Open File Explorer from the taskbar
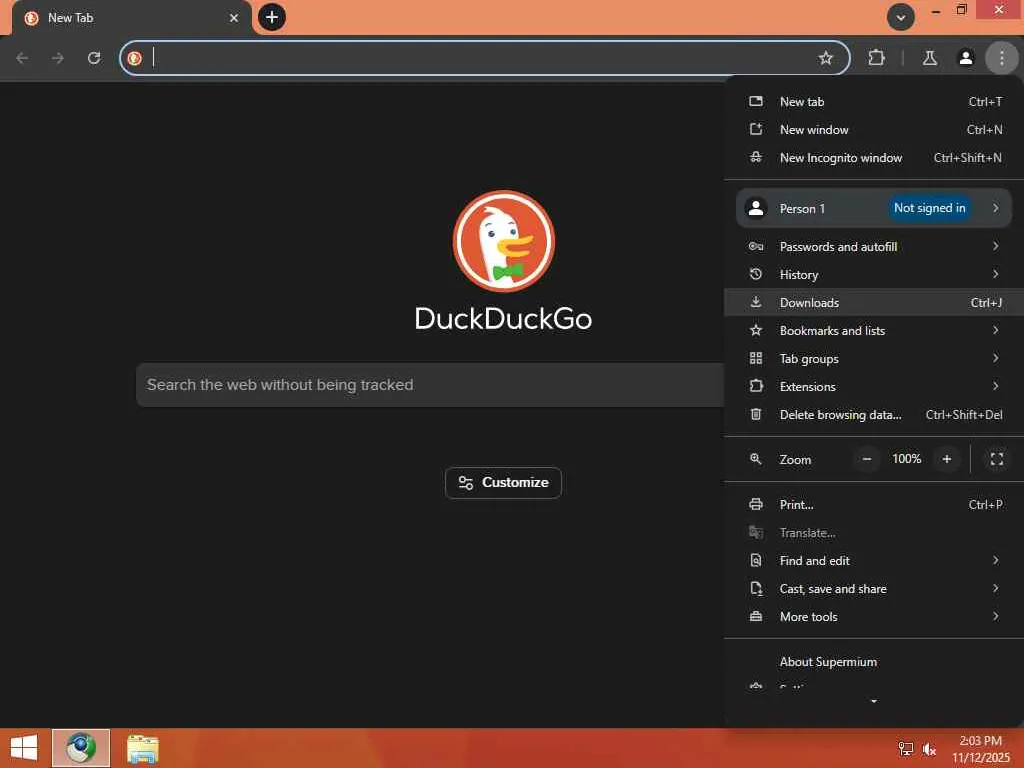Viewport: 1024px width, 768px height. (x=142, y=748)
